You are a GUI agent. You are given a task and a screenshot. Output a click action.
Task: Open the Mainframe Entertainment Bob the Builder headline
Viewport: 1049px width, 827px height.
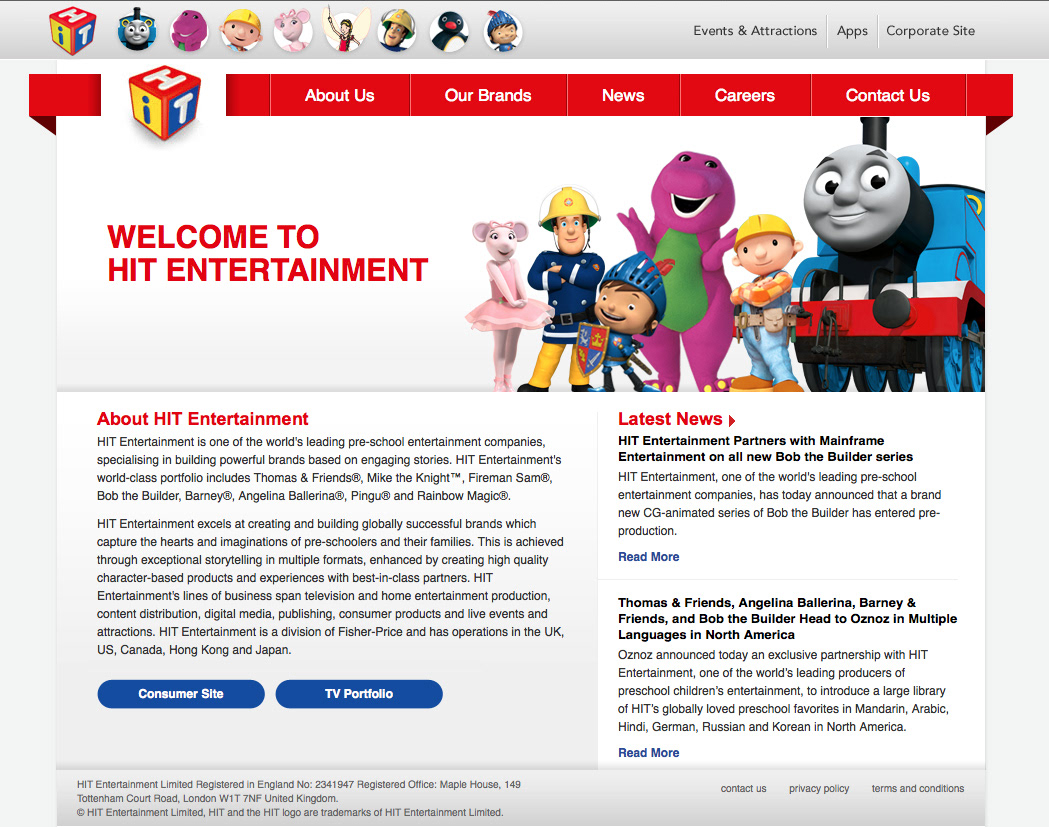(765, 449)
